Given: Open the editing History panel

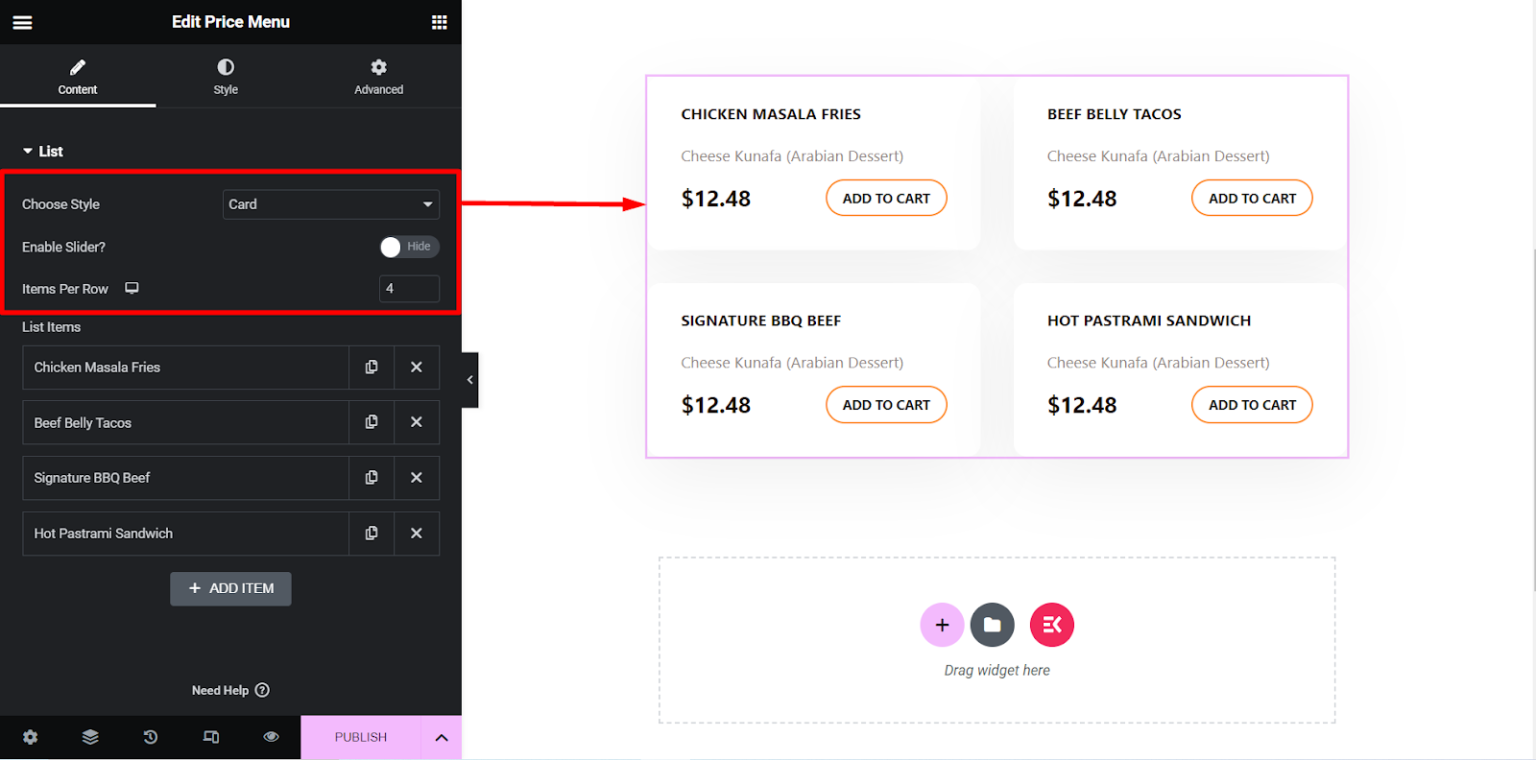Looking at the screenshot, I should pyautogui.click(x=150, y=737).
